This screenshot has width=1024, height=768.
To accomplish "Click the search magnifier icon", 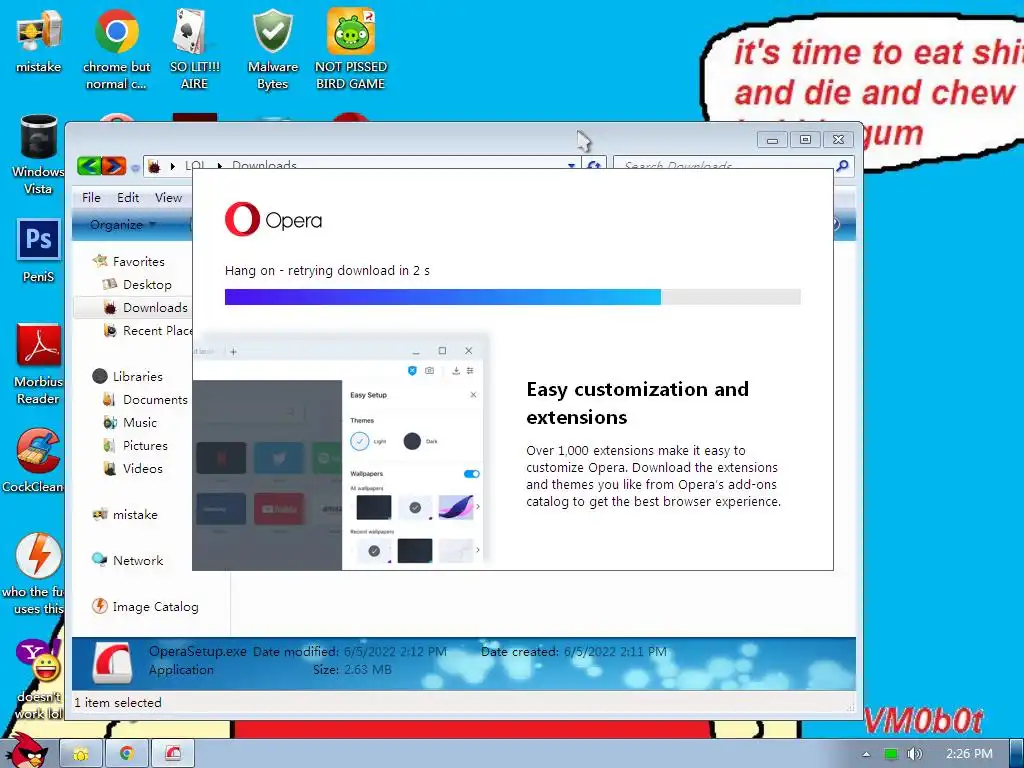I will click(843, 165).
